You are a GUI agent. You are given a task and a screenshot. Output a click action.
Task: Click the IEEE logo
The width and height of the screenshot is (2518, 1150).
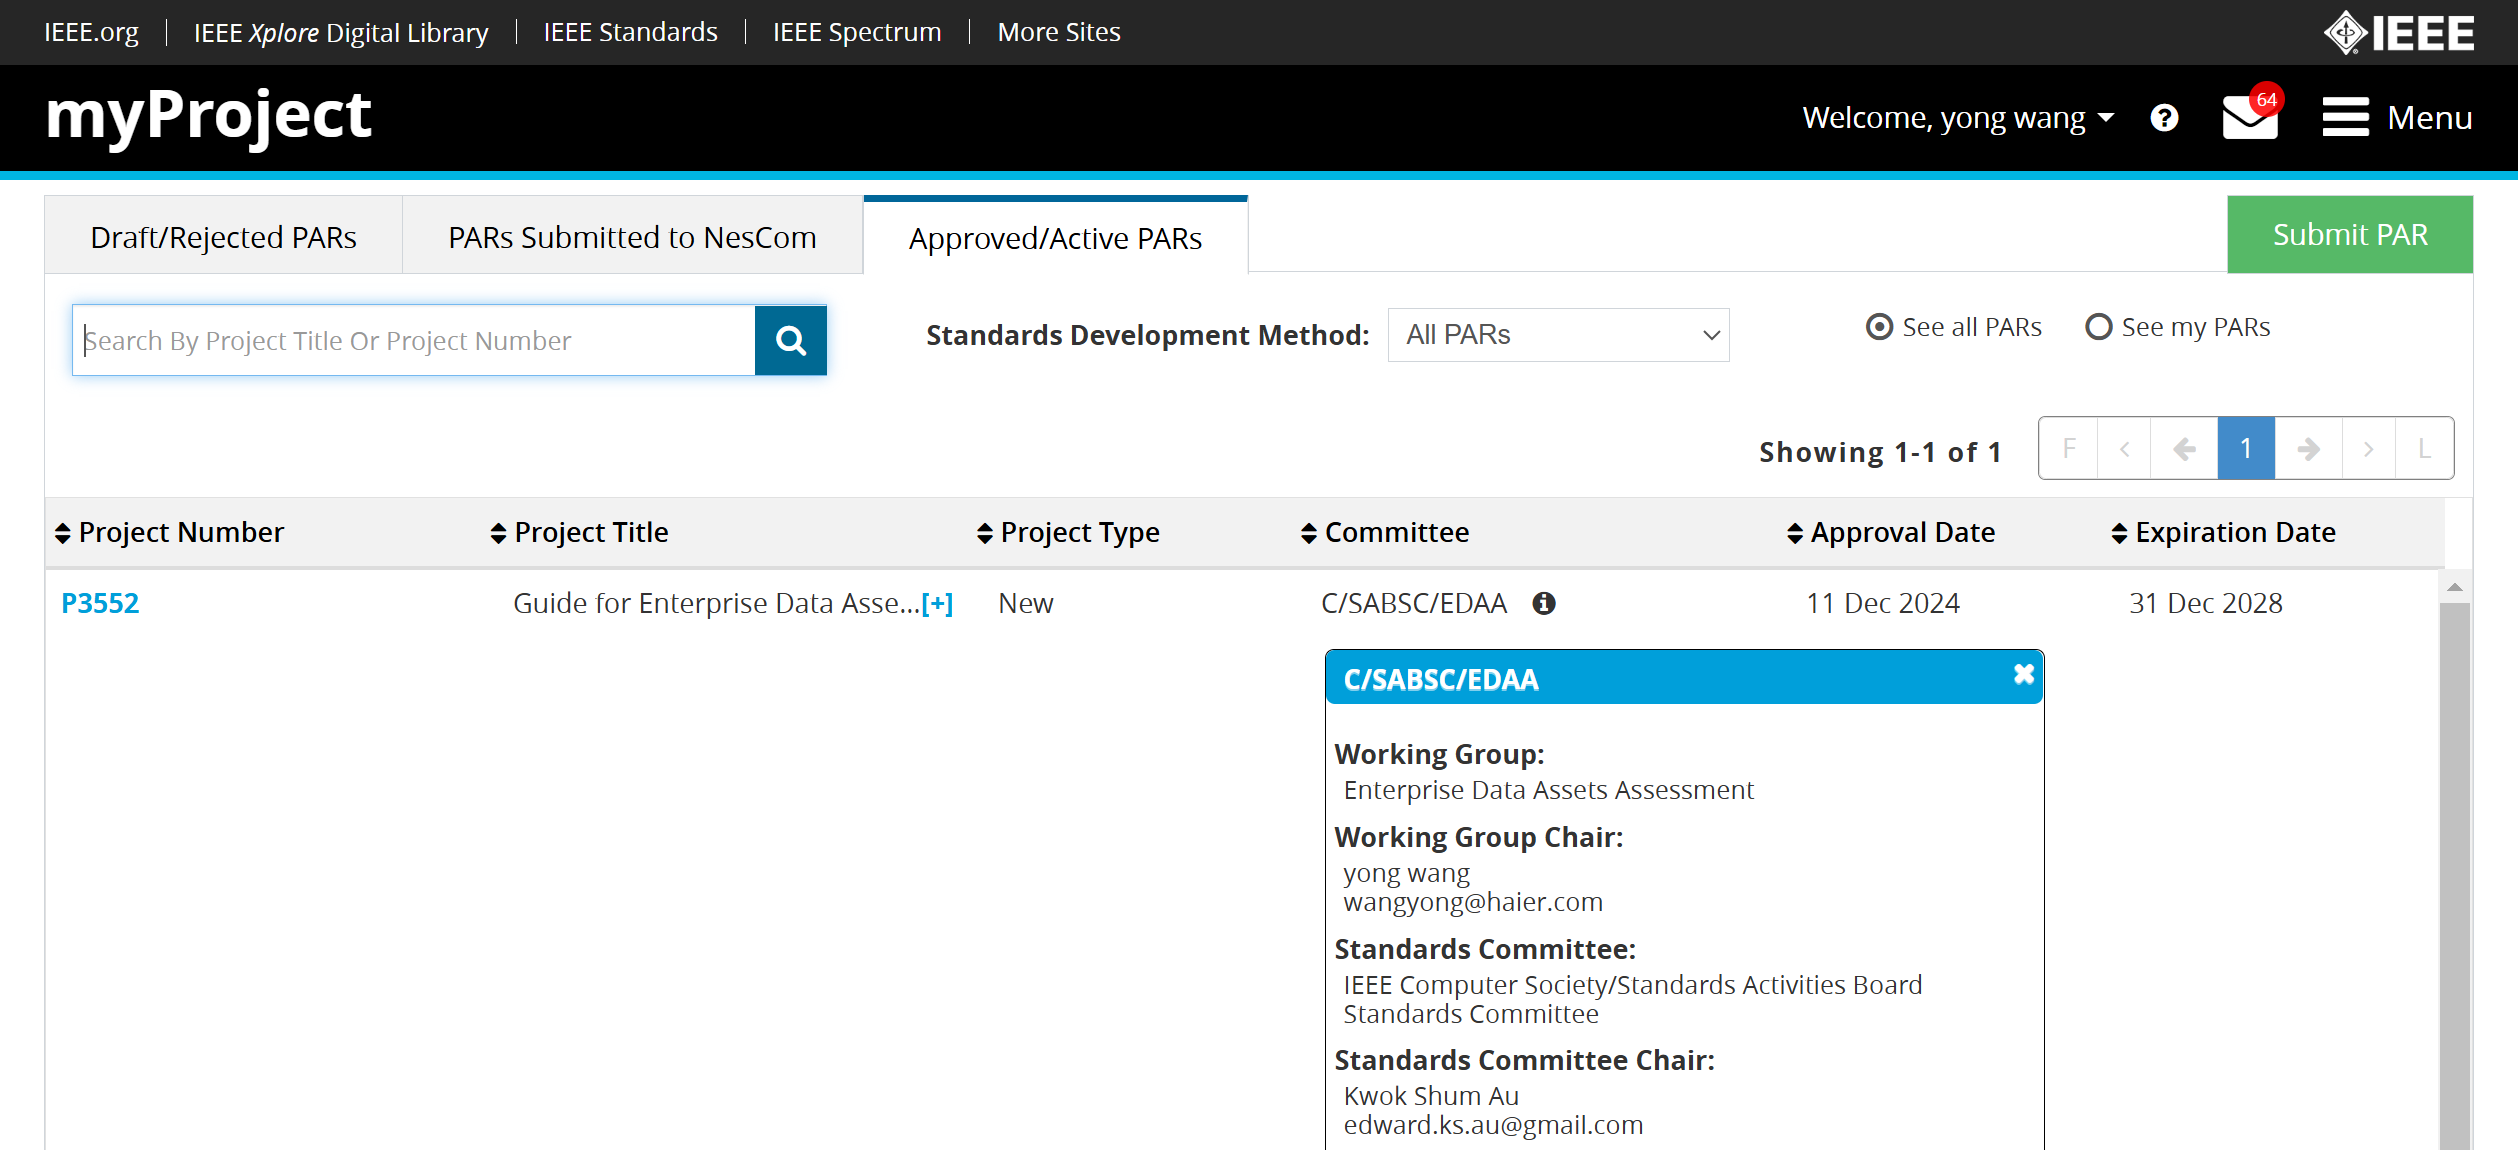2397,32
